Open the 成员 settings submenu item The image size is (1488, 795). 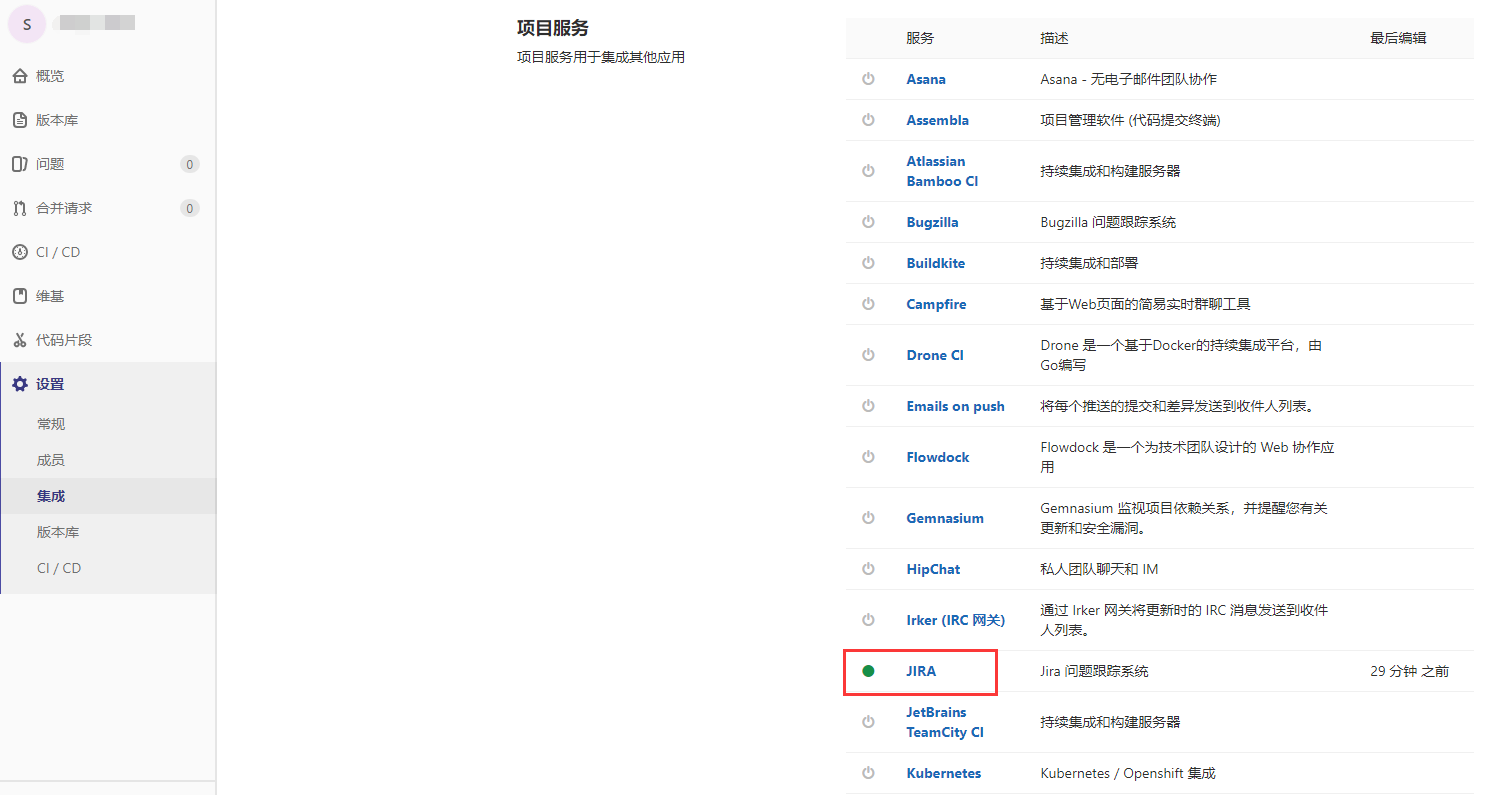(51, 460)
